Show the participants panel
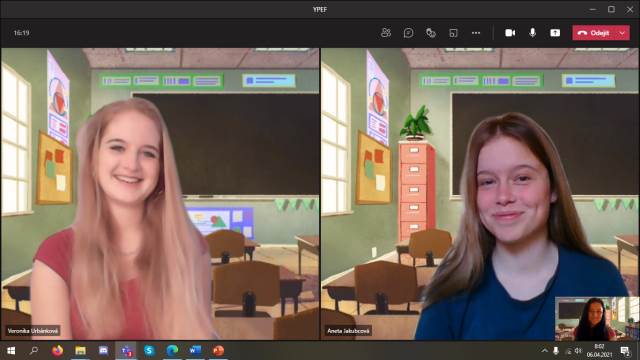Viewport: 640px width, 360px height. pos(386,33)
